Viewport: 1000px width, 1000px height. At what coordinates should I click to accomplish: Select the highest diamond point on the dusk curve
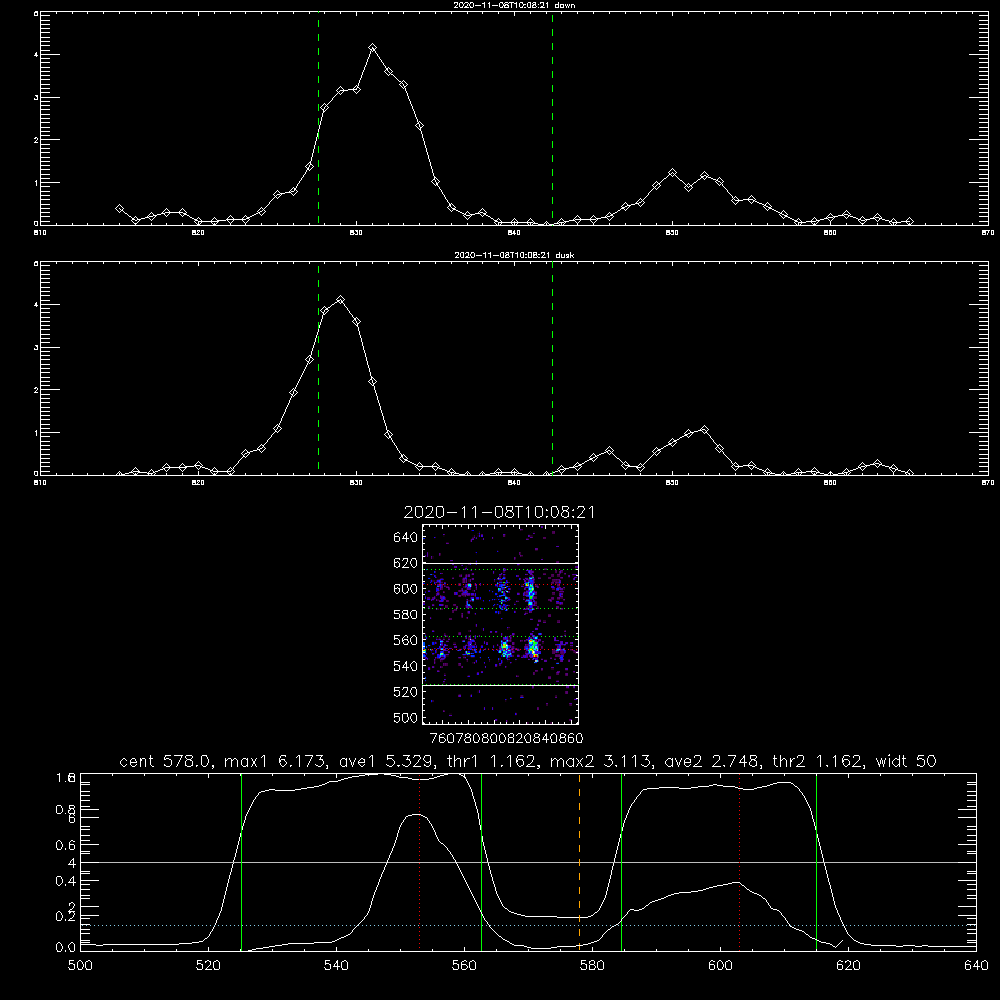(341, 300)
